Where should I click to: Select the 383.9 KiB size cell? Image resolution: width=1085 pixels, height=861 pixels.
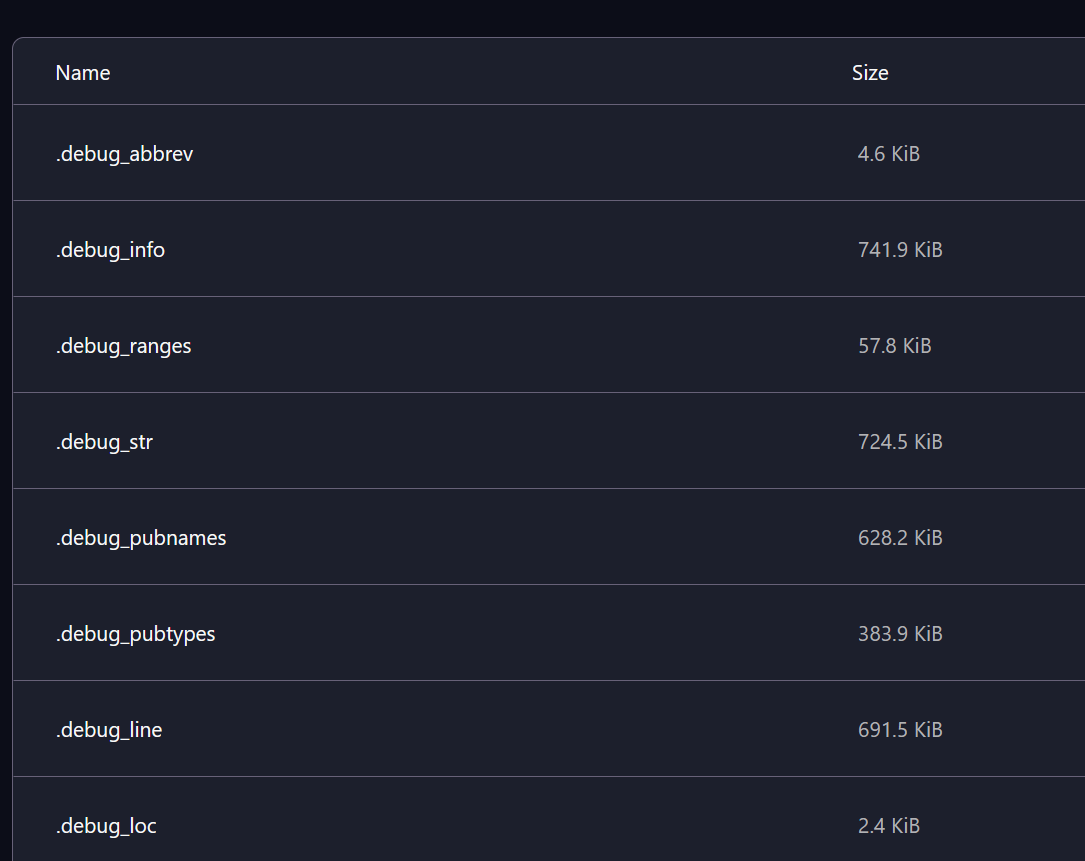[900, 634]
